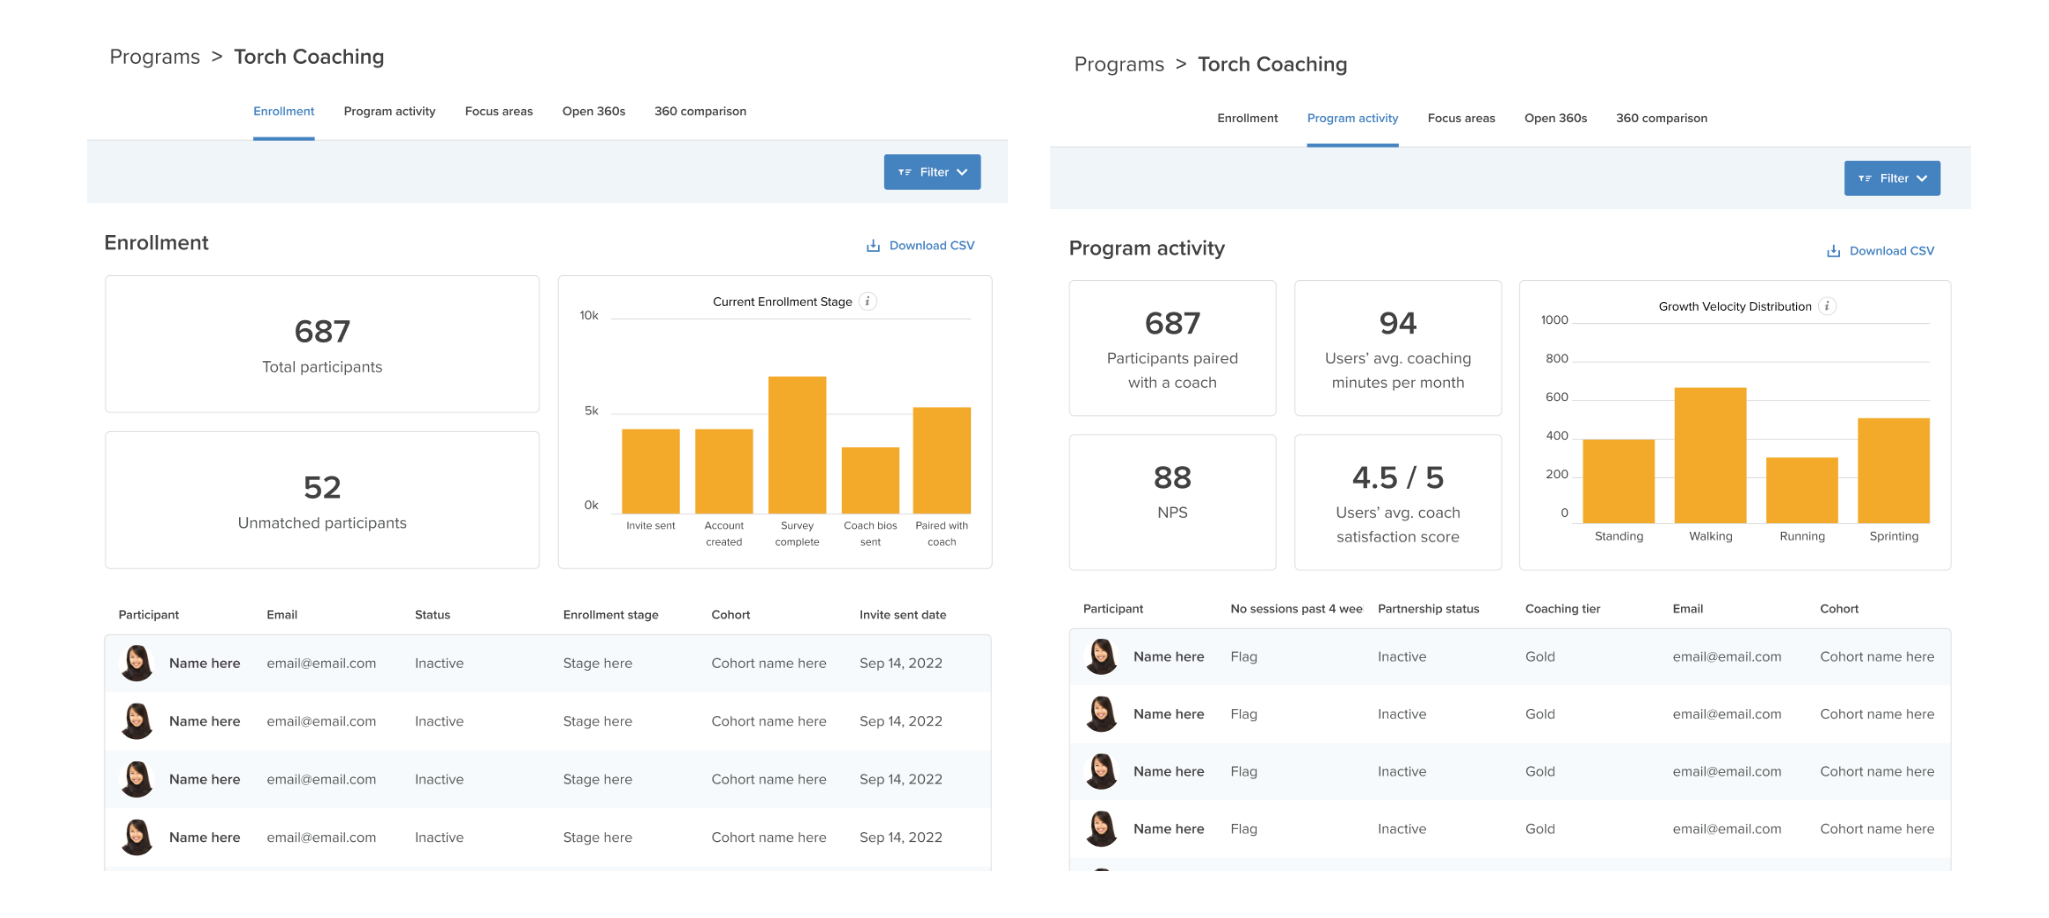Open the Open 360s tab in the right view
This screenshot has width=2049, height=918.
[1556, 118]
